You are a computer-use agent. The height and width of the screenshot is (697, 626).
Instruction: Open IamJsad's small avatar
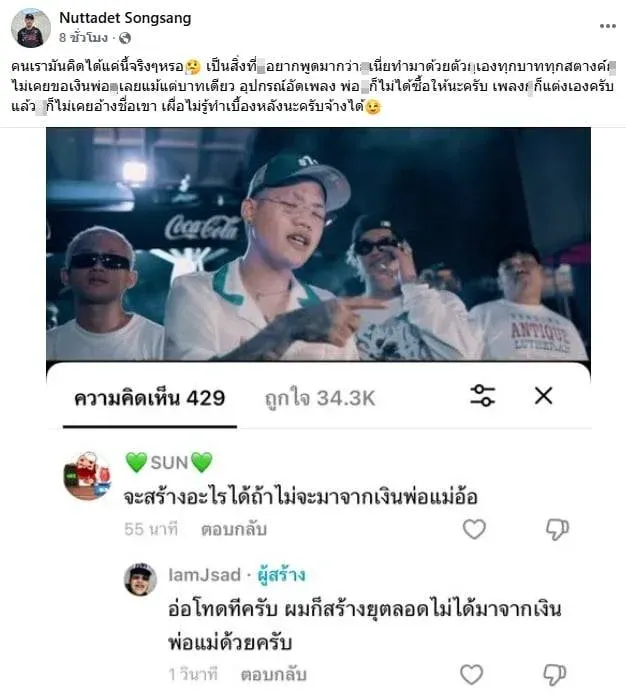pos(140,579)
